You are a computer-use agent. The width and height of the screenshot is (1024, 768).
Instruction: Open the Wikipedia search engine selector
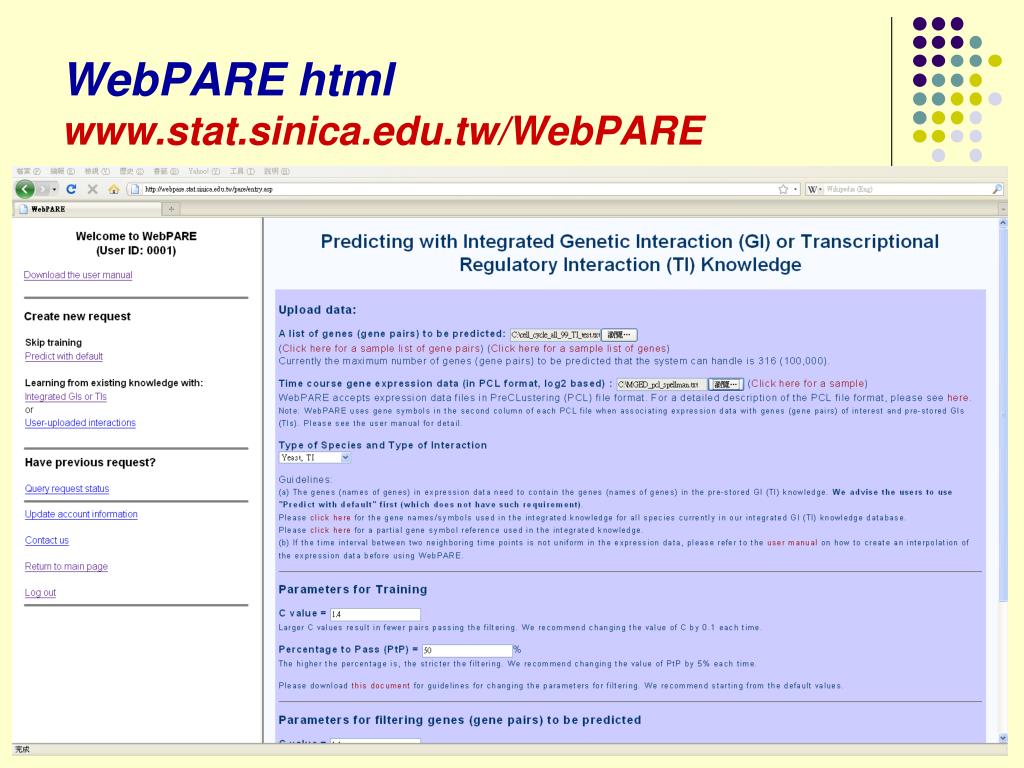pos(814,189)
